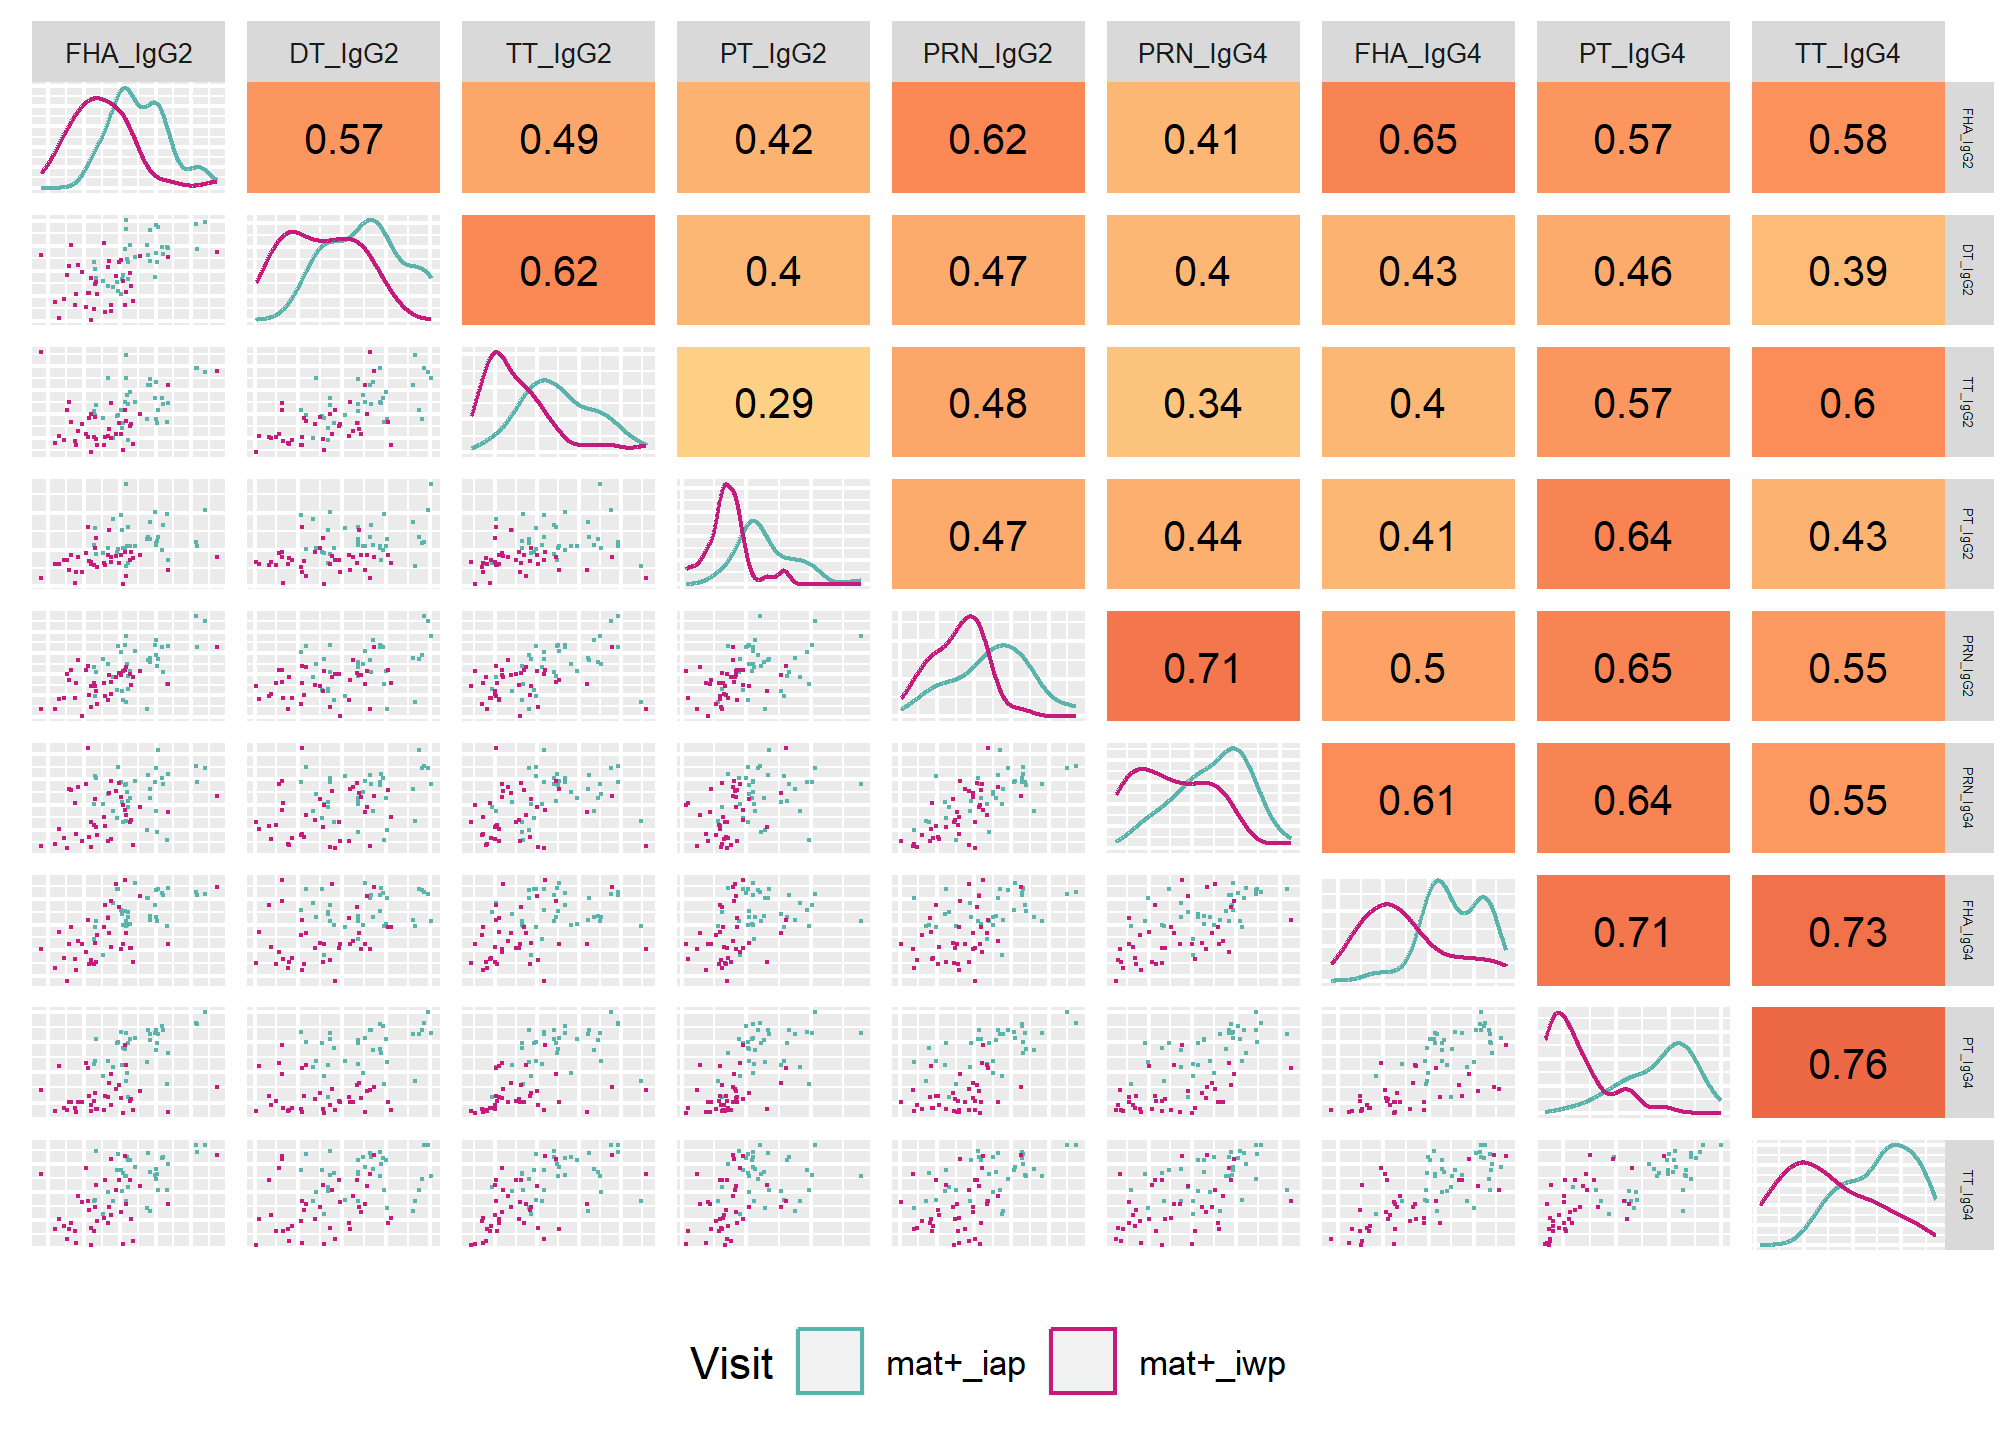Click the FHA_IgG2 versus DT_IgG2 scatter plot
The width and height of the screenshot is (2016, 1440).
coord(128,270)
